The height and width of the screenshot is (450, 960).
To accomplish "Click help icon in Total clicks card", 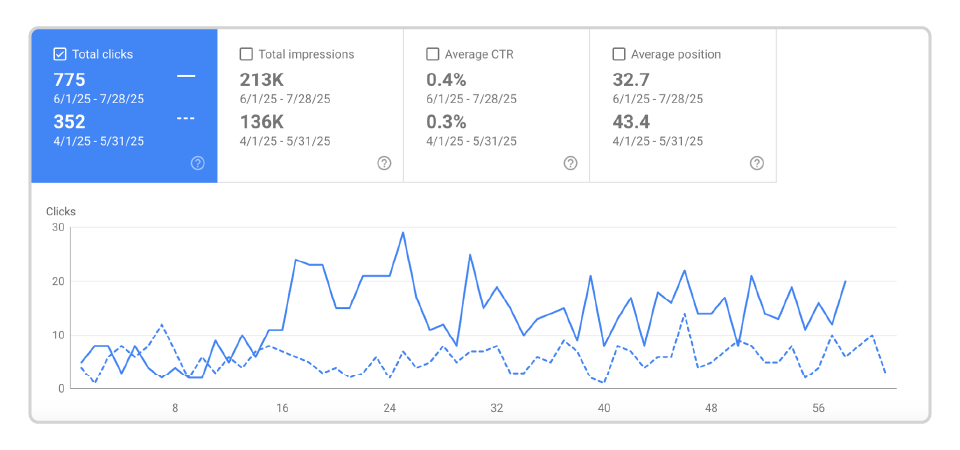I will (197, 163).
